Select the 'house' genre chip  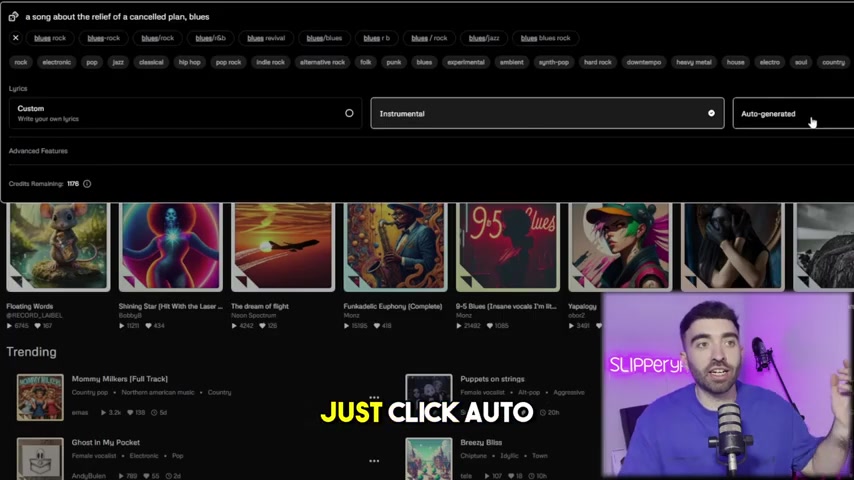[735, 62]
